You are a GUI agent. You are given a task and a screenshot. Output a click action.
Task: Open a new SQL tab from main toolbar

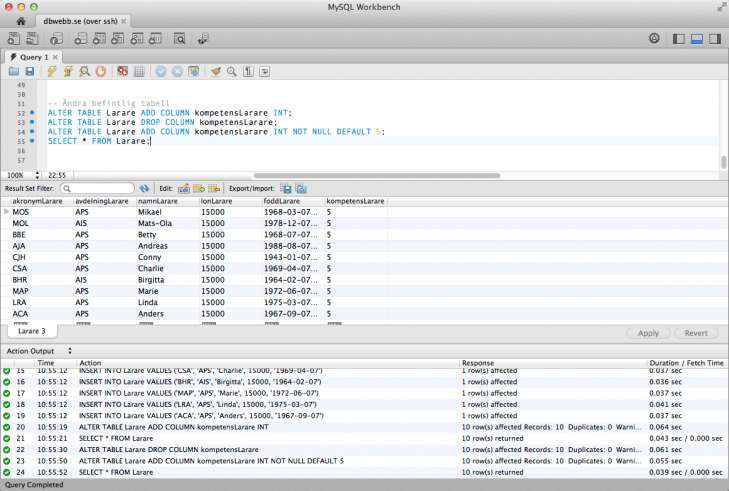pos(14,39)
